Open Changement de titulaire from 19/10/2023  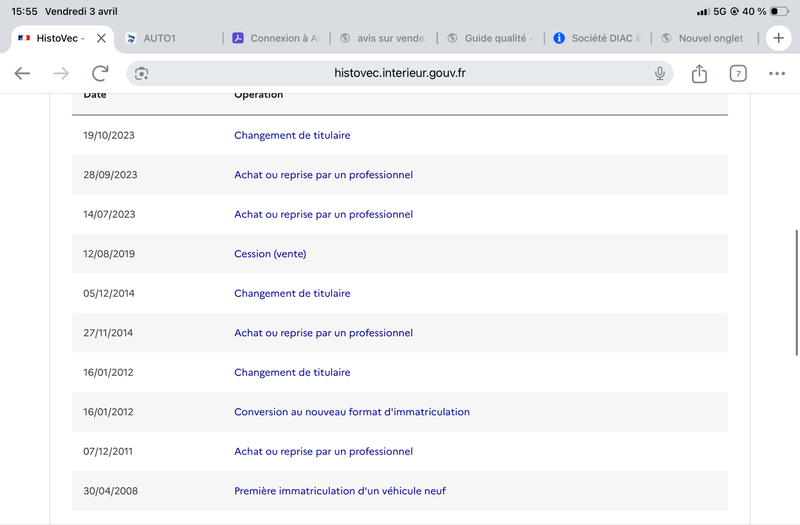pos(292,135)
